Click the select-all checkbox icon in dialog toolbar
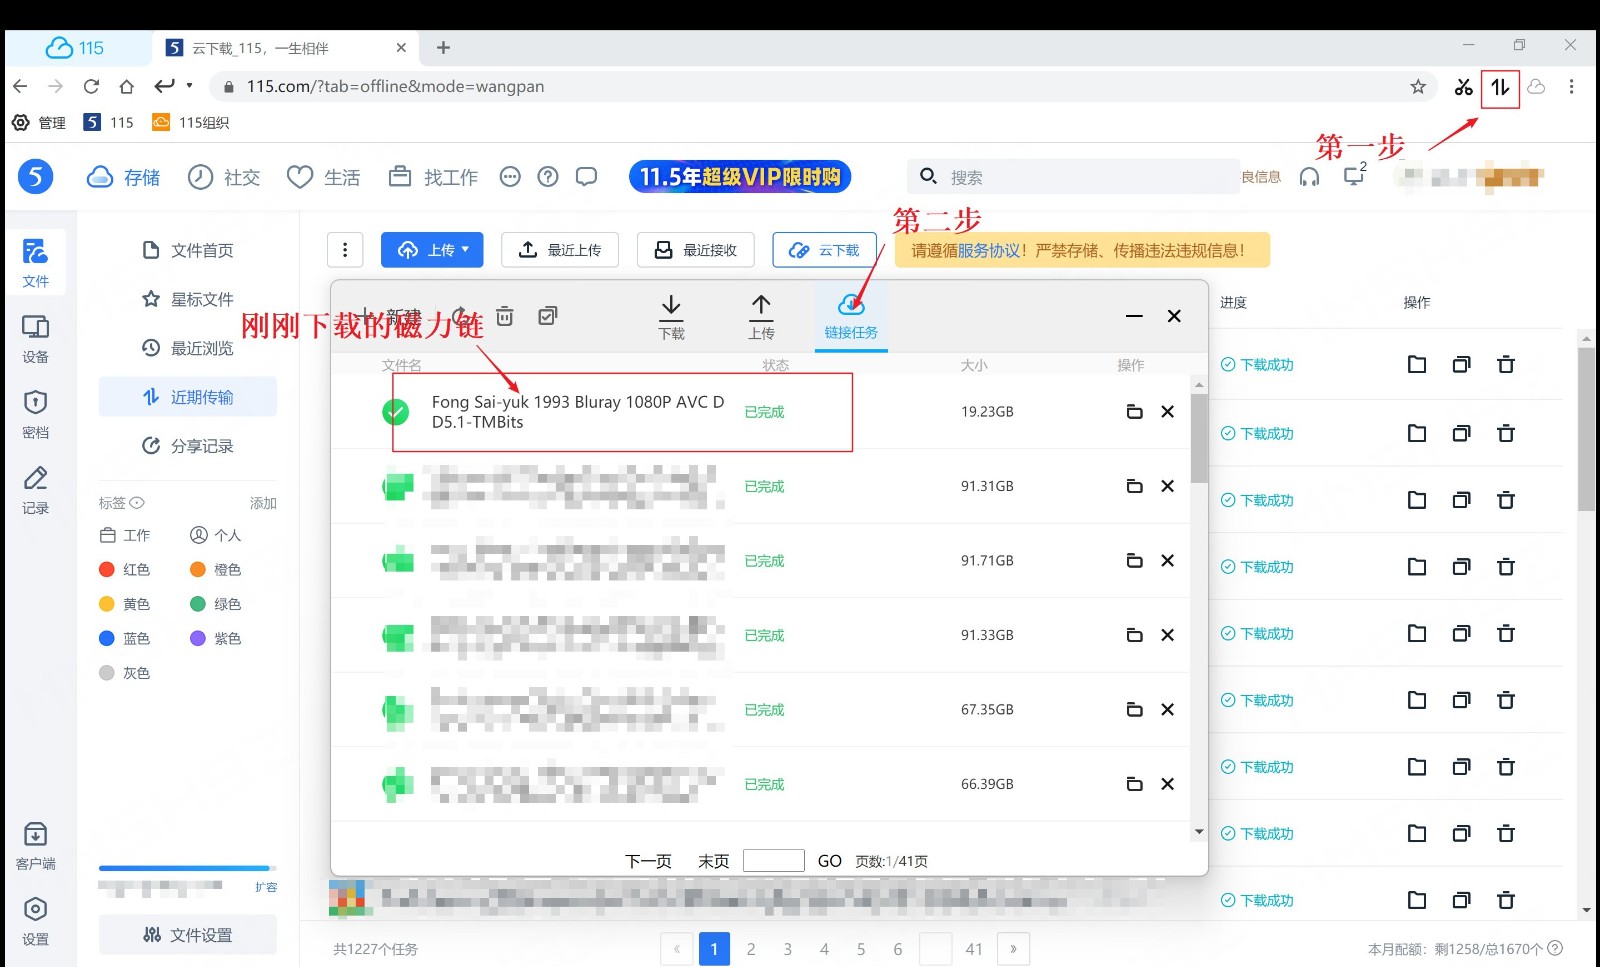Viewport: 1600px width, 967px height. pyautogui.click(x=547, y=317)
